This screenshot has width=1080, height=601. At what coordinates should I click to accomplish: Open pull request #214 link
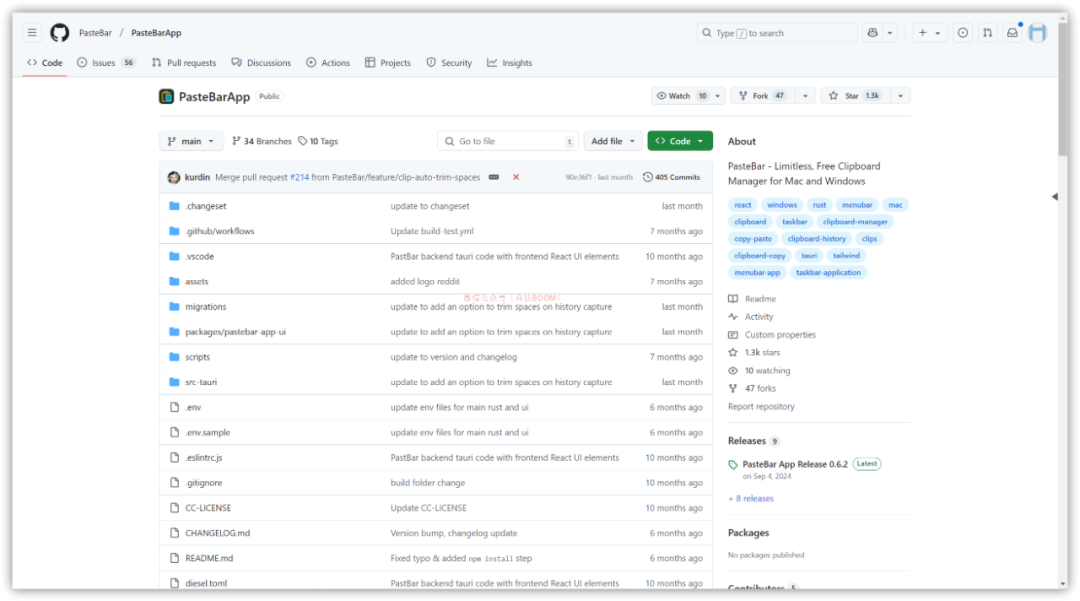click(300, 177)
